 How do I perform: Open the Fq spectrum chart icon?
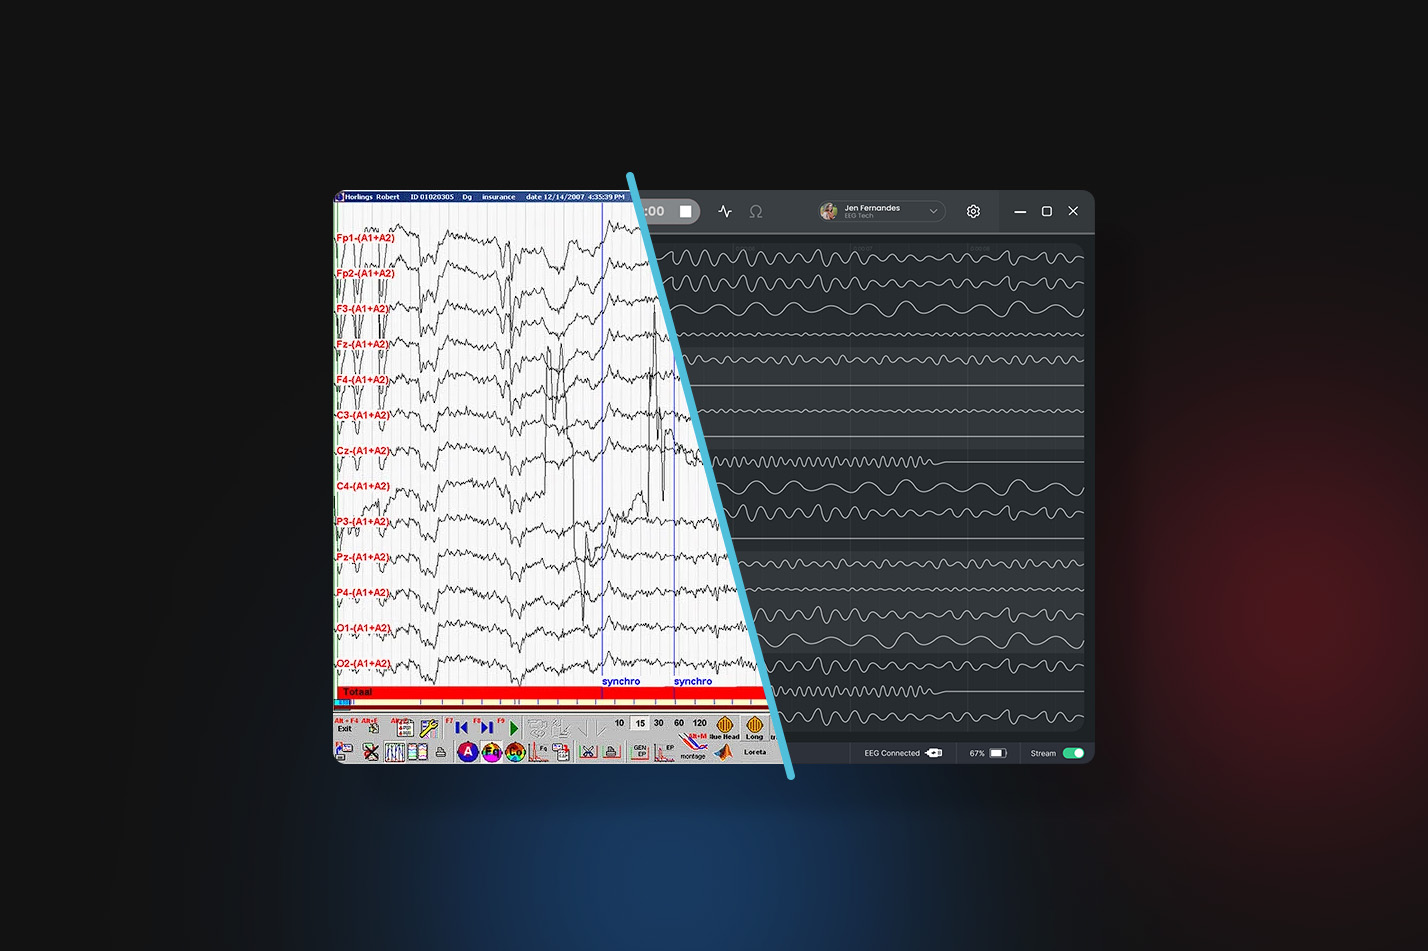(539, 752)
